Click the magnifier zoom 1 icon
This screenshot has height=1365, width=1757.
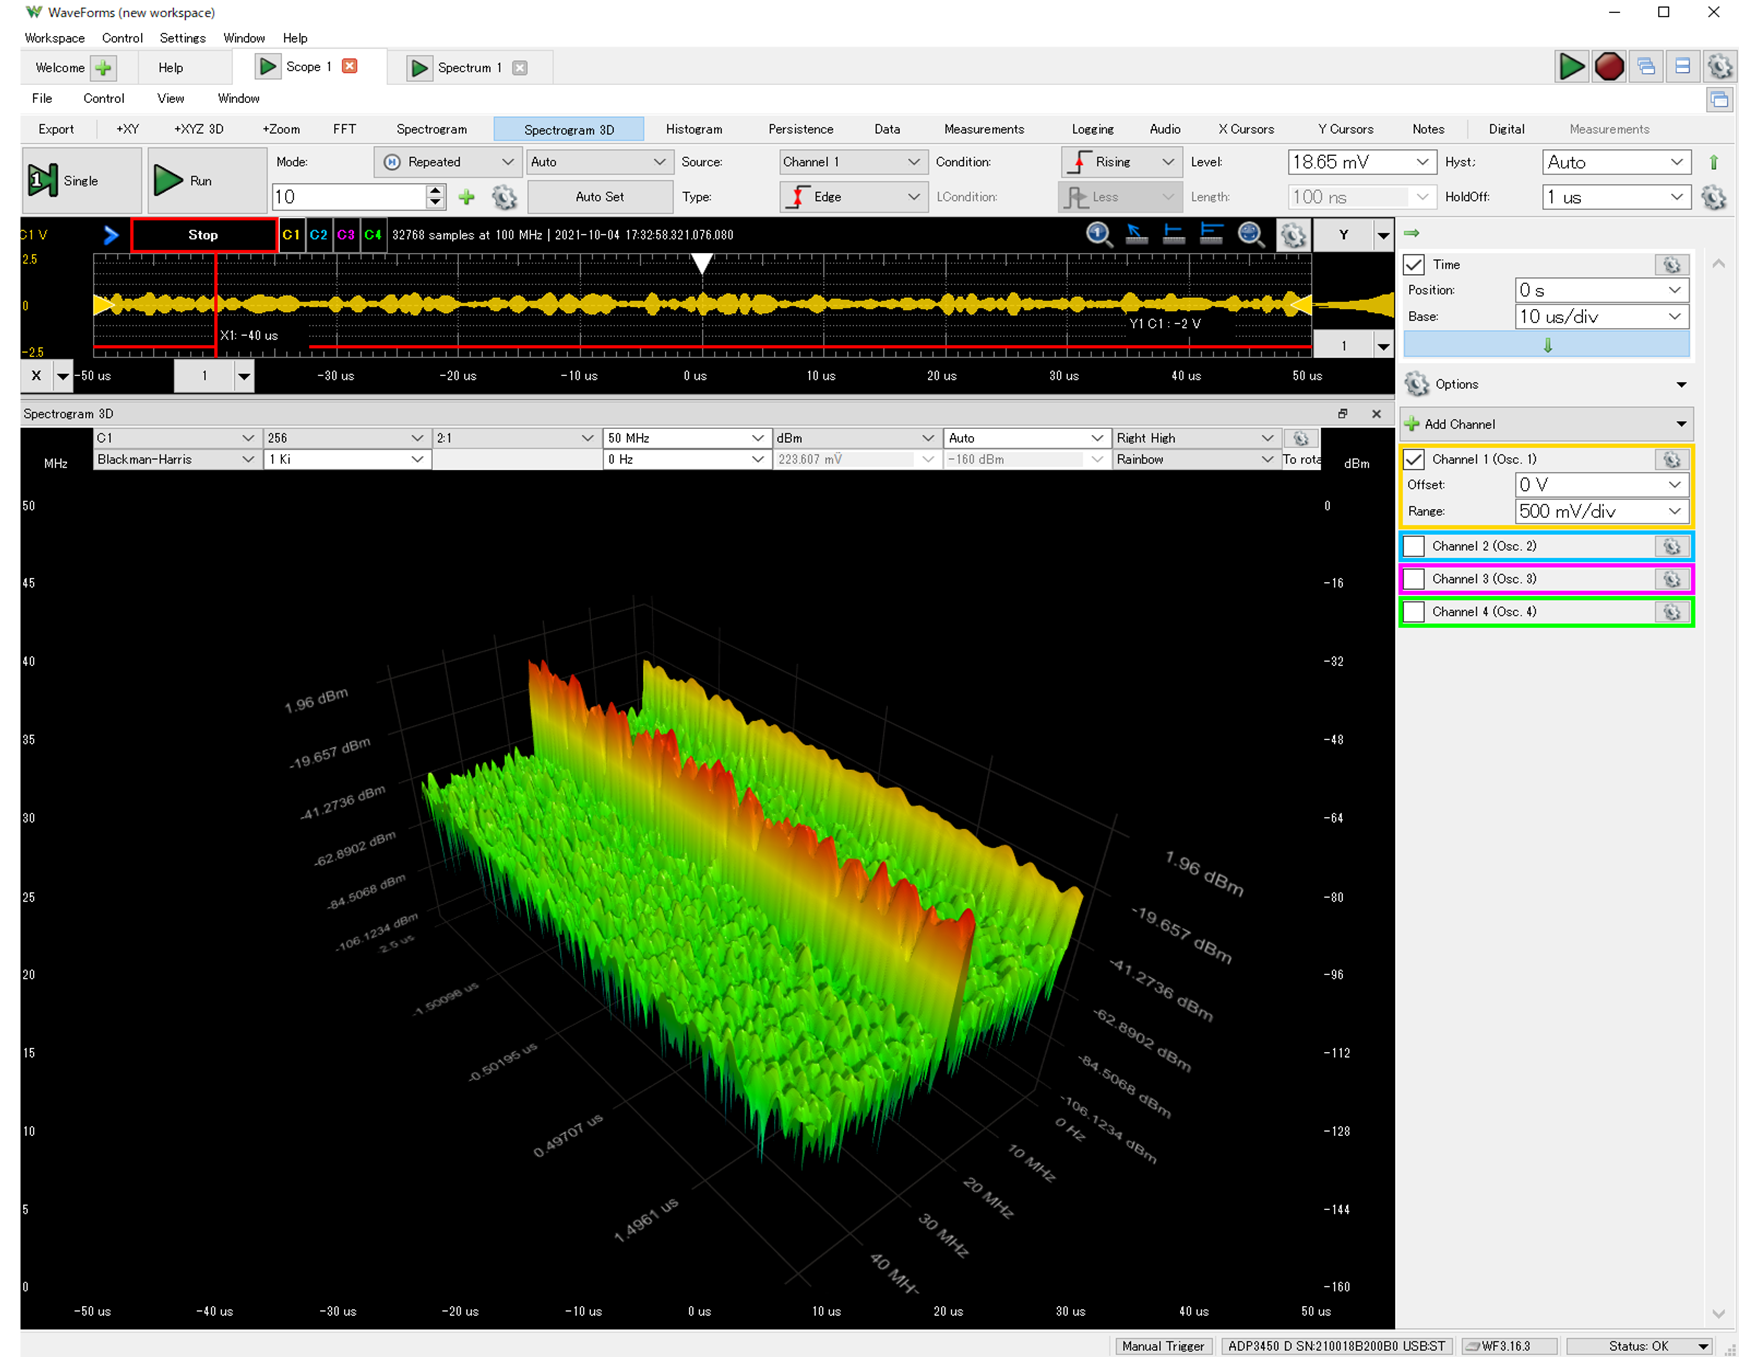coord(1099,235)
